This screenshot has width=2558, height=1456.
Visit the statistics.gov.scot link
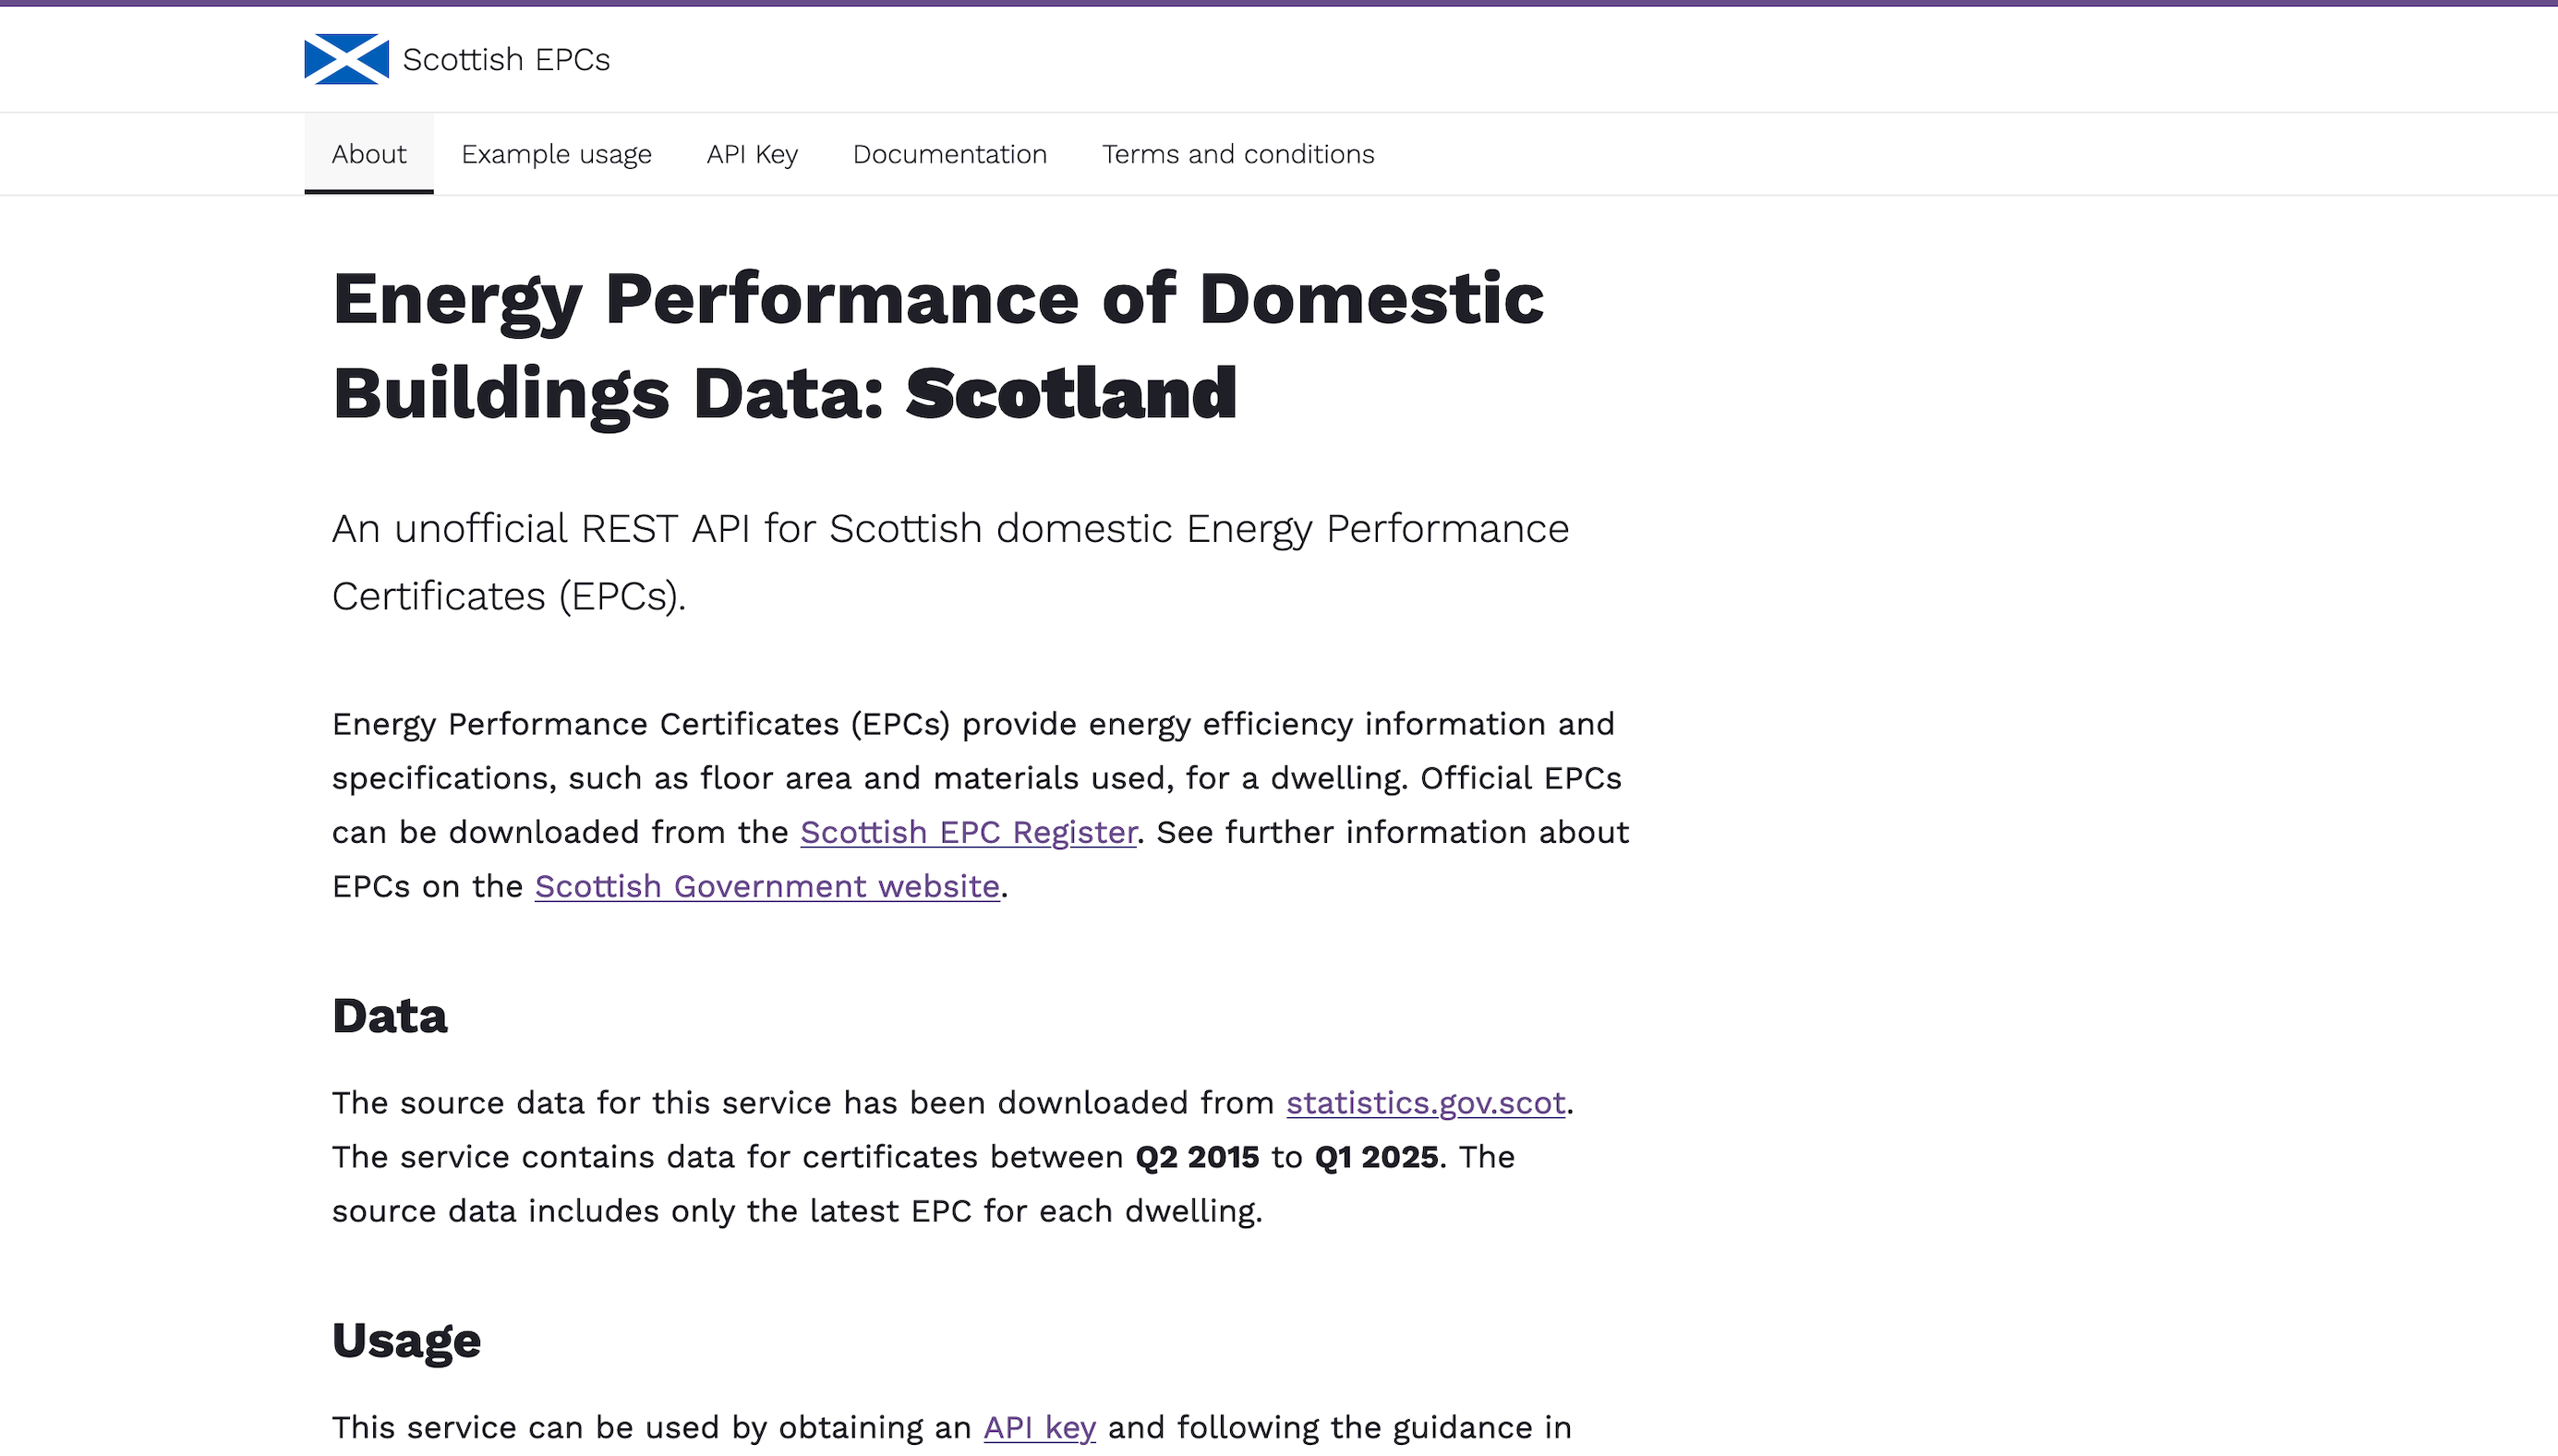click(1425, 1102)
